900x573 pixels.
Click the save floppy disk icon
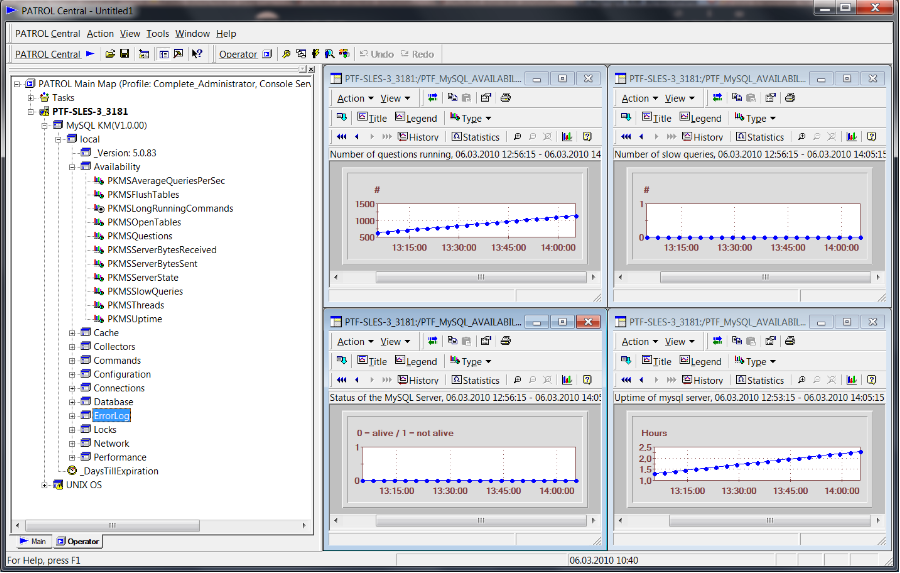[x=124, y=54]
